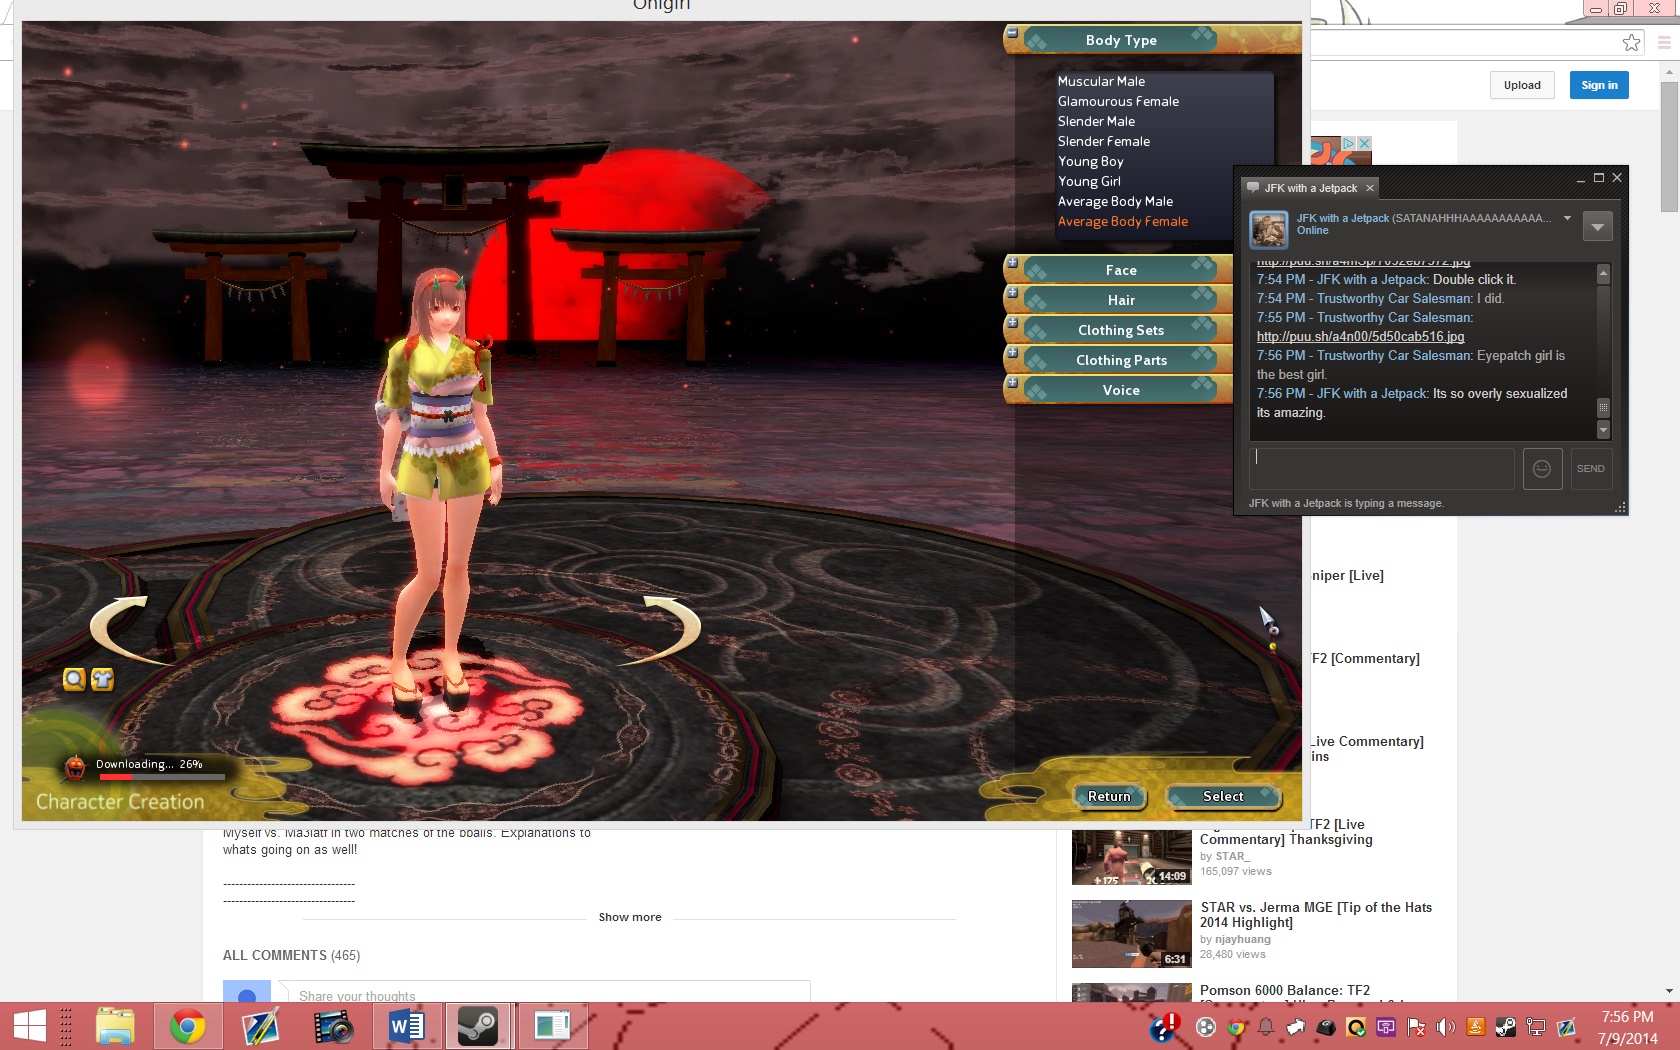The width and height of the screenshot is (1680, 1050).
Task: Switch to Steam in taskbar
Action: pyautogui.click(x=478, y=1026)
